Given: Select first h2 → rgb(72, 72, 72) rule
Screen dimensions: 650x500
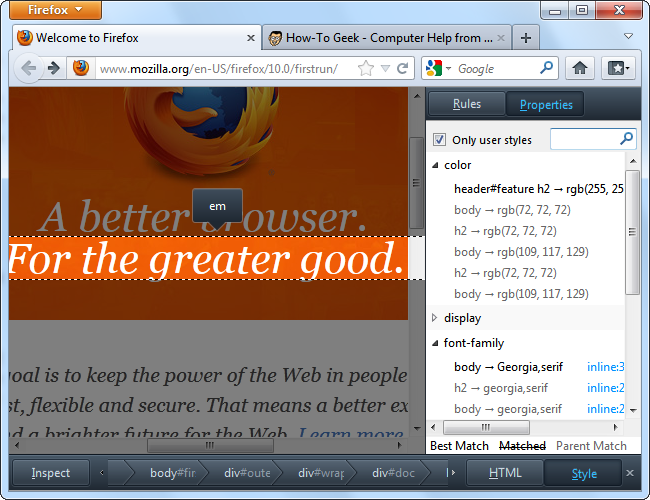Looking at the screenshot, I should (505, 231).
